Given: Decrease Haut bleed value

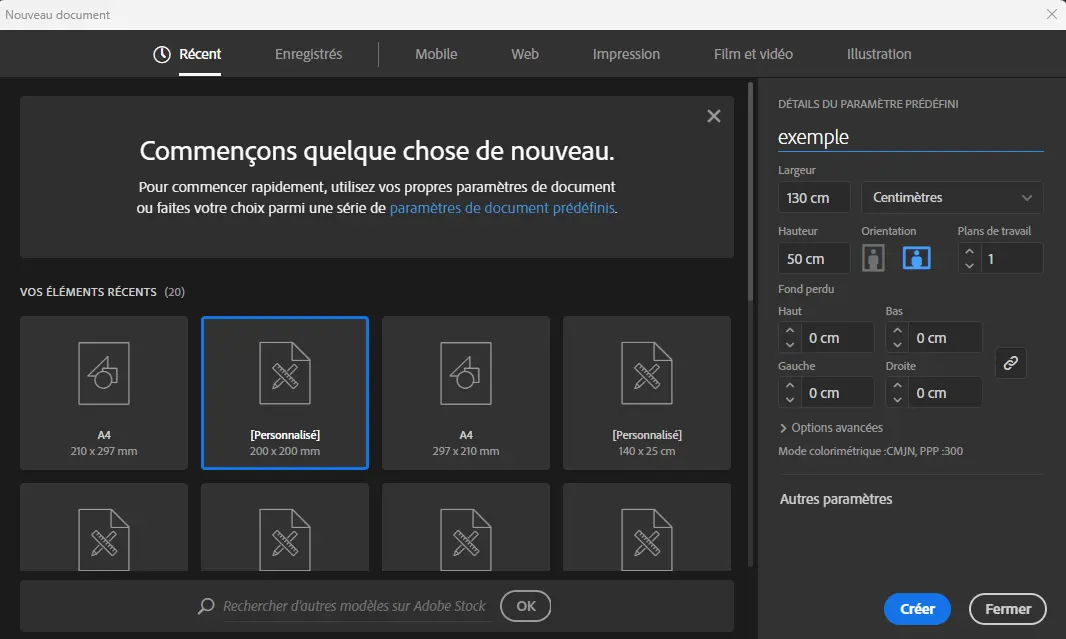Looking at the screenshot, I should pyautogui.click(x=789, y=345).
